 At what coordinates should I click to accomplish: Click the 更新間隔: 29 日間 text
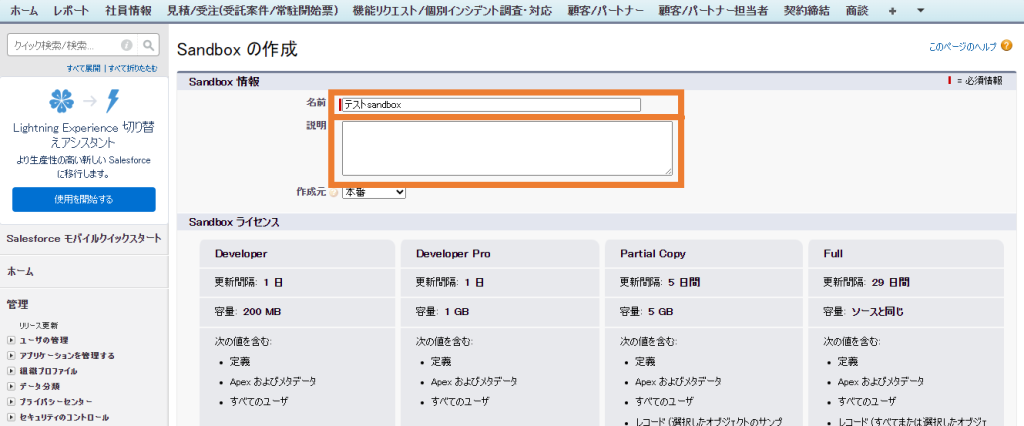pos(866,283)
